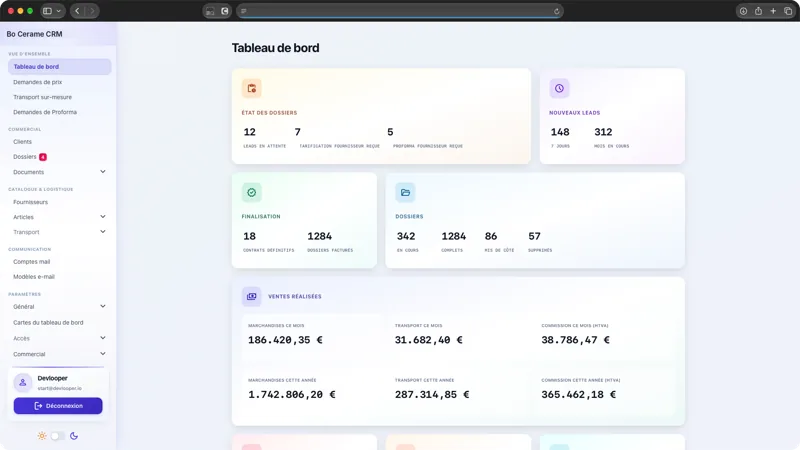Screen dimensions: 800x450
Task: Click the 86 mis de côté value
Action: pyautogui.click(x=491, y=236)
